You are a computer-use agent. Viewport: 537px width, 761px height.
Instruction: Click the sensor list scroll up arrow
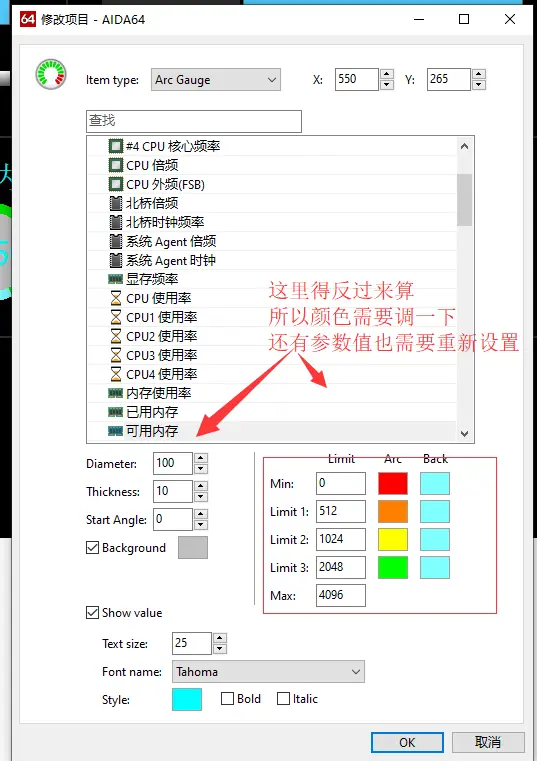point(465,146)
